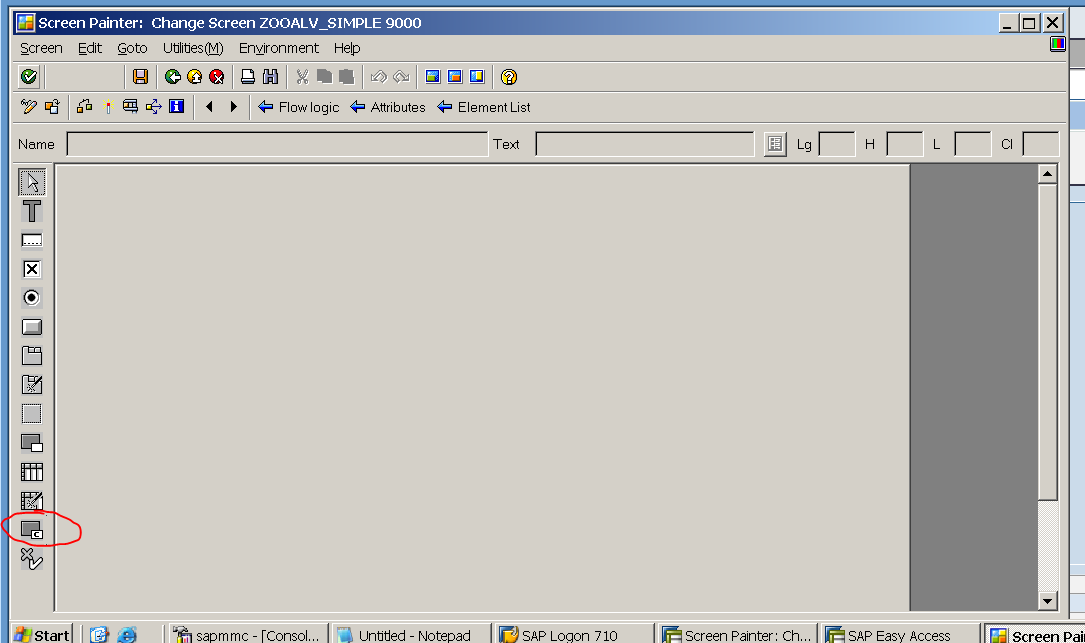Save the screen with the disk icon
This screenshot has height=643, width=1085.
140,76
